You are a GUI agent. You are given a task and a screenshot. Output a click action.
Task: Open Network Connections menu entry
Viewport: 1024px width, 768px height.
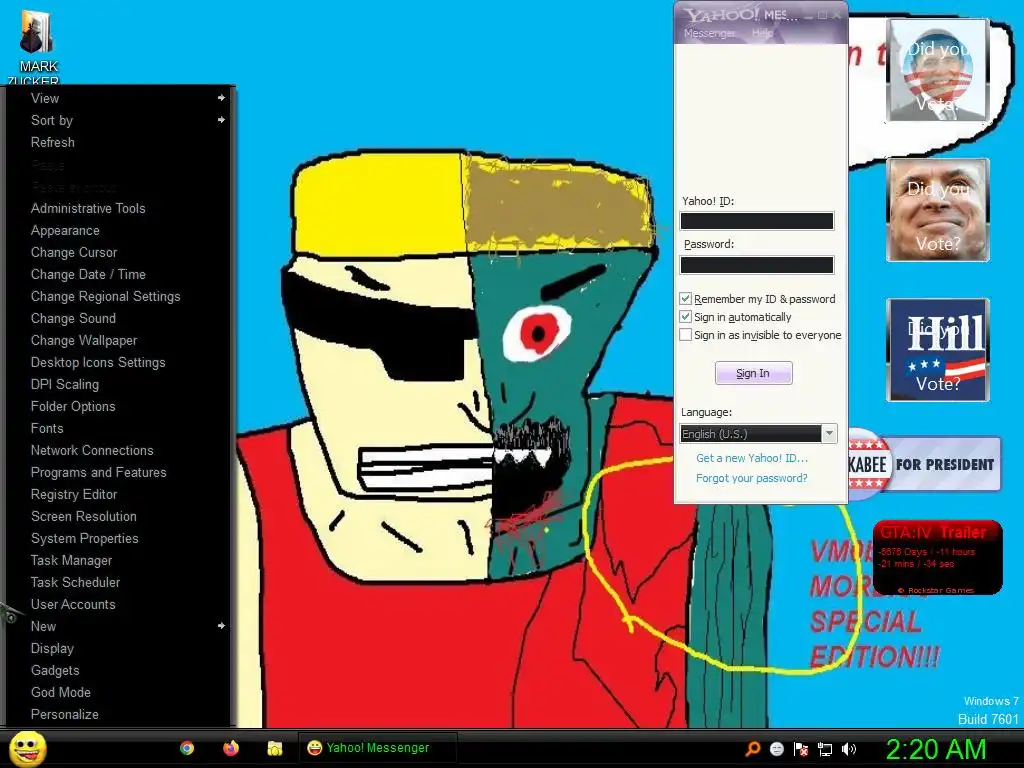click(119, 450)
